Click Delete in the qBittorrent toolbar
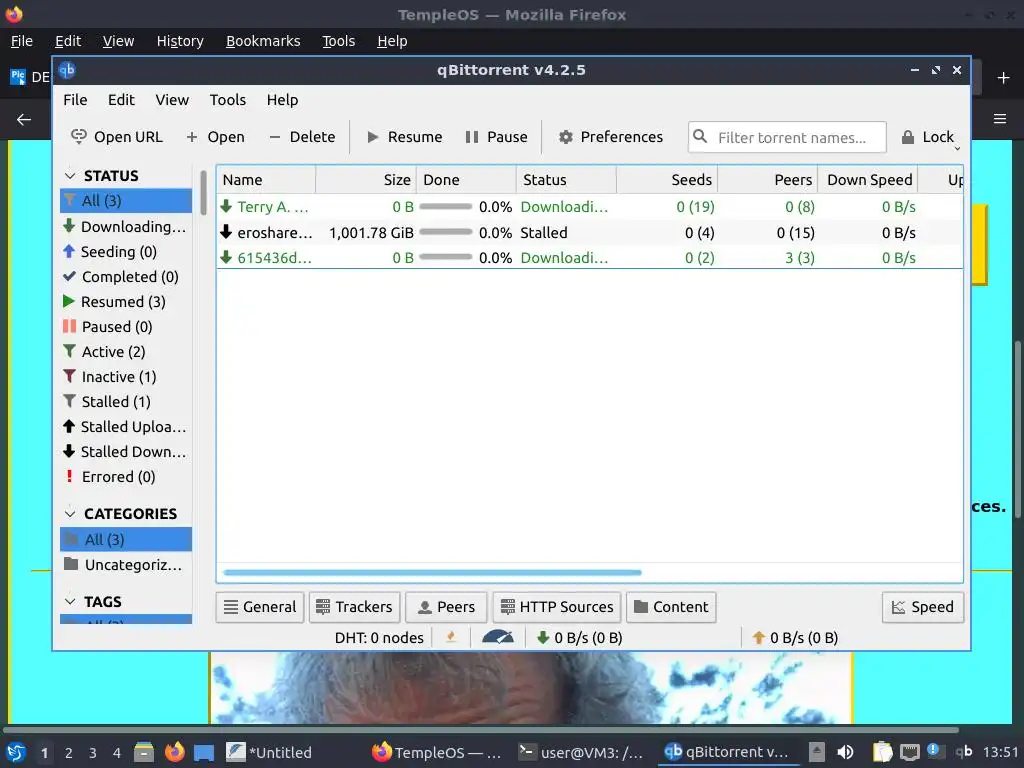This screenshot has height=768, width=1024. [302, 137]
